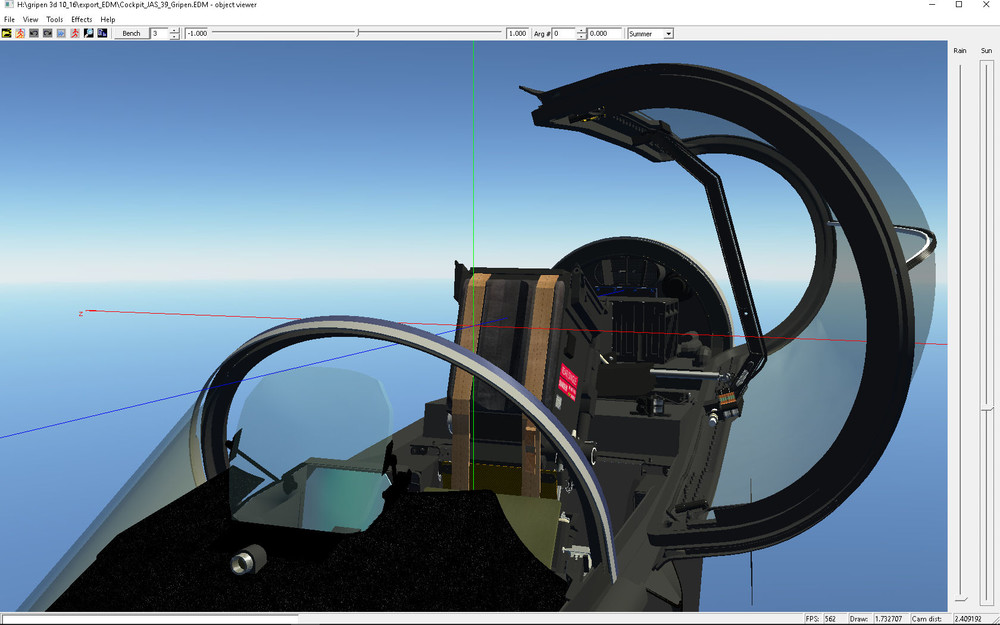Open the Tools menu
1000x625 pixels.
point(55,20)
